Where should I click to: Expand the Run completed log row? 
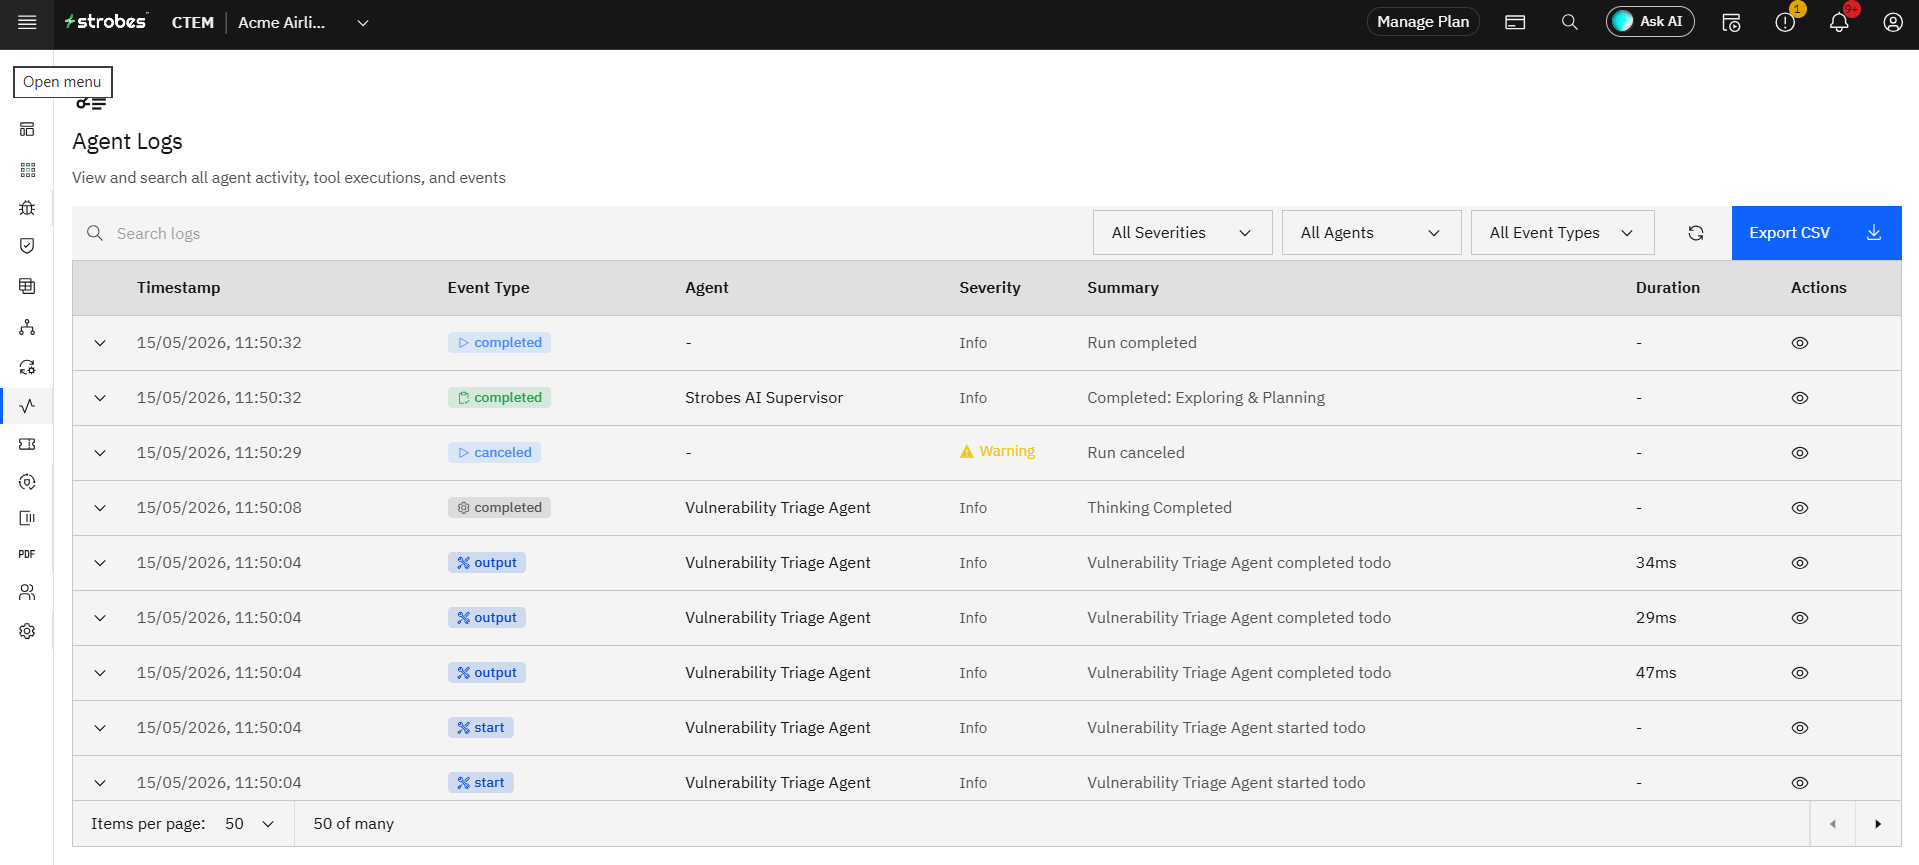click(x=100, y=343)
